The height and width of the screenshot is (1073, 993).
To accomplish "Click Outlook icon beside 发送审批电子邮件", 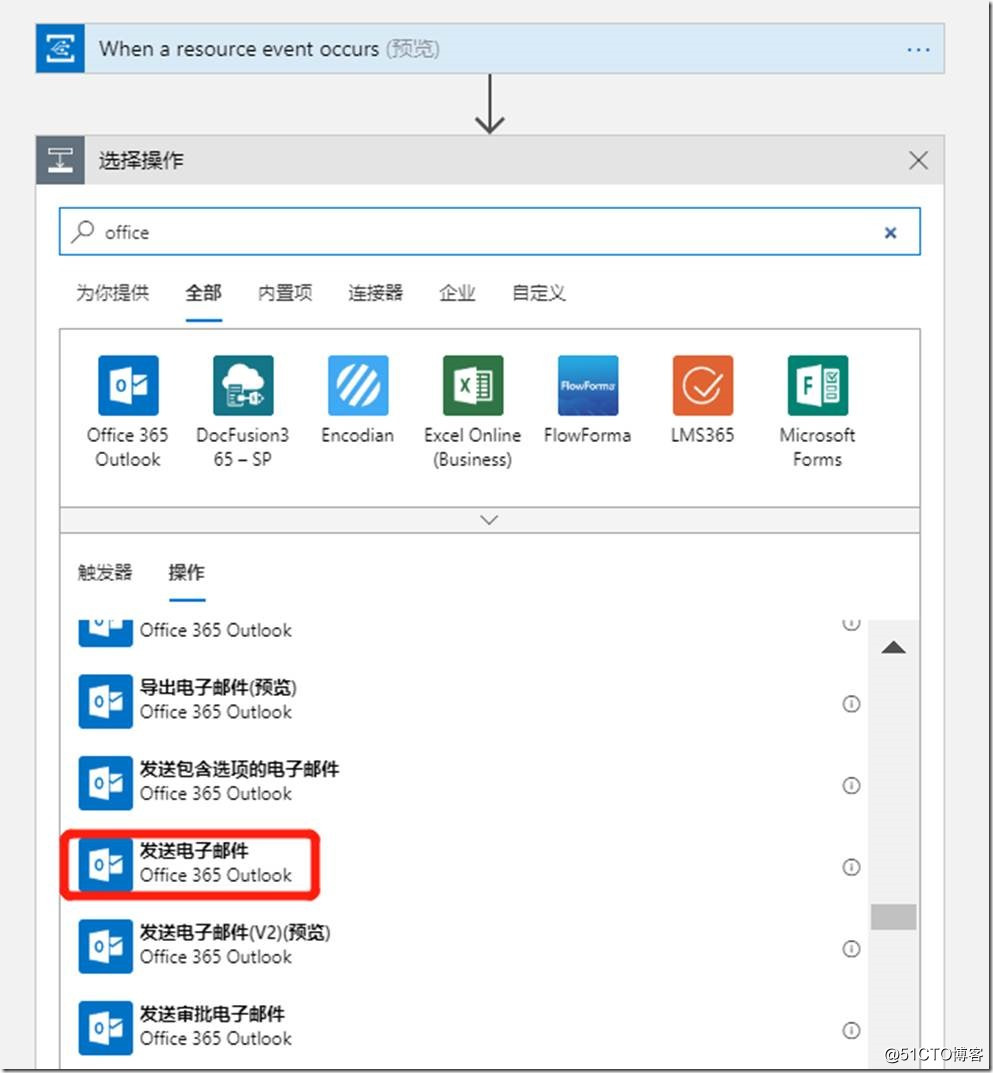I will pyautogui.click(x=105, y=1028).
